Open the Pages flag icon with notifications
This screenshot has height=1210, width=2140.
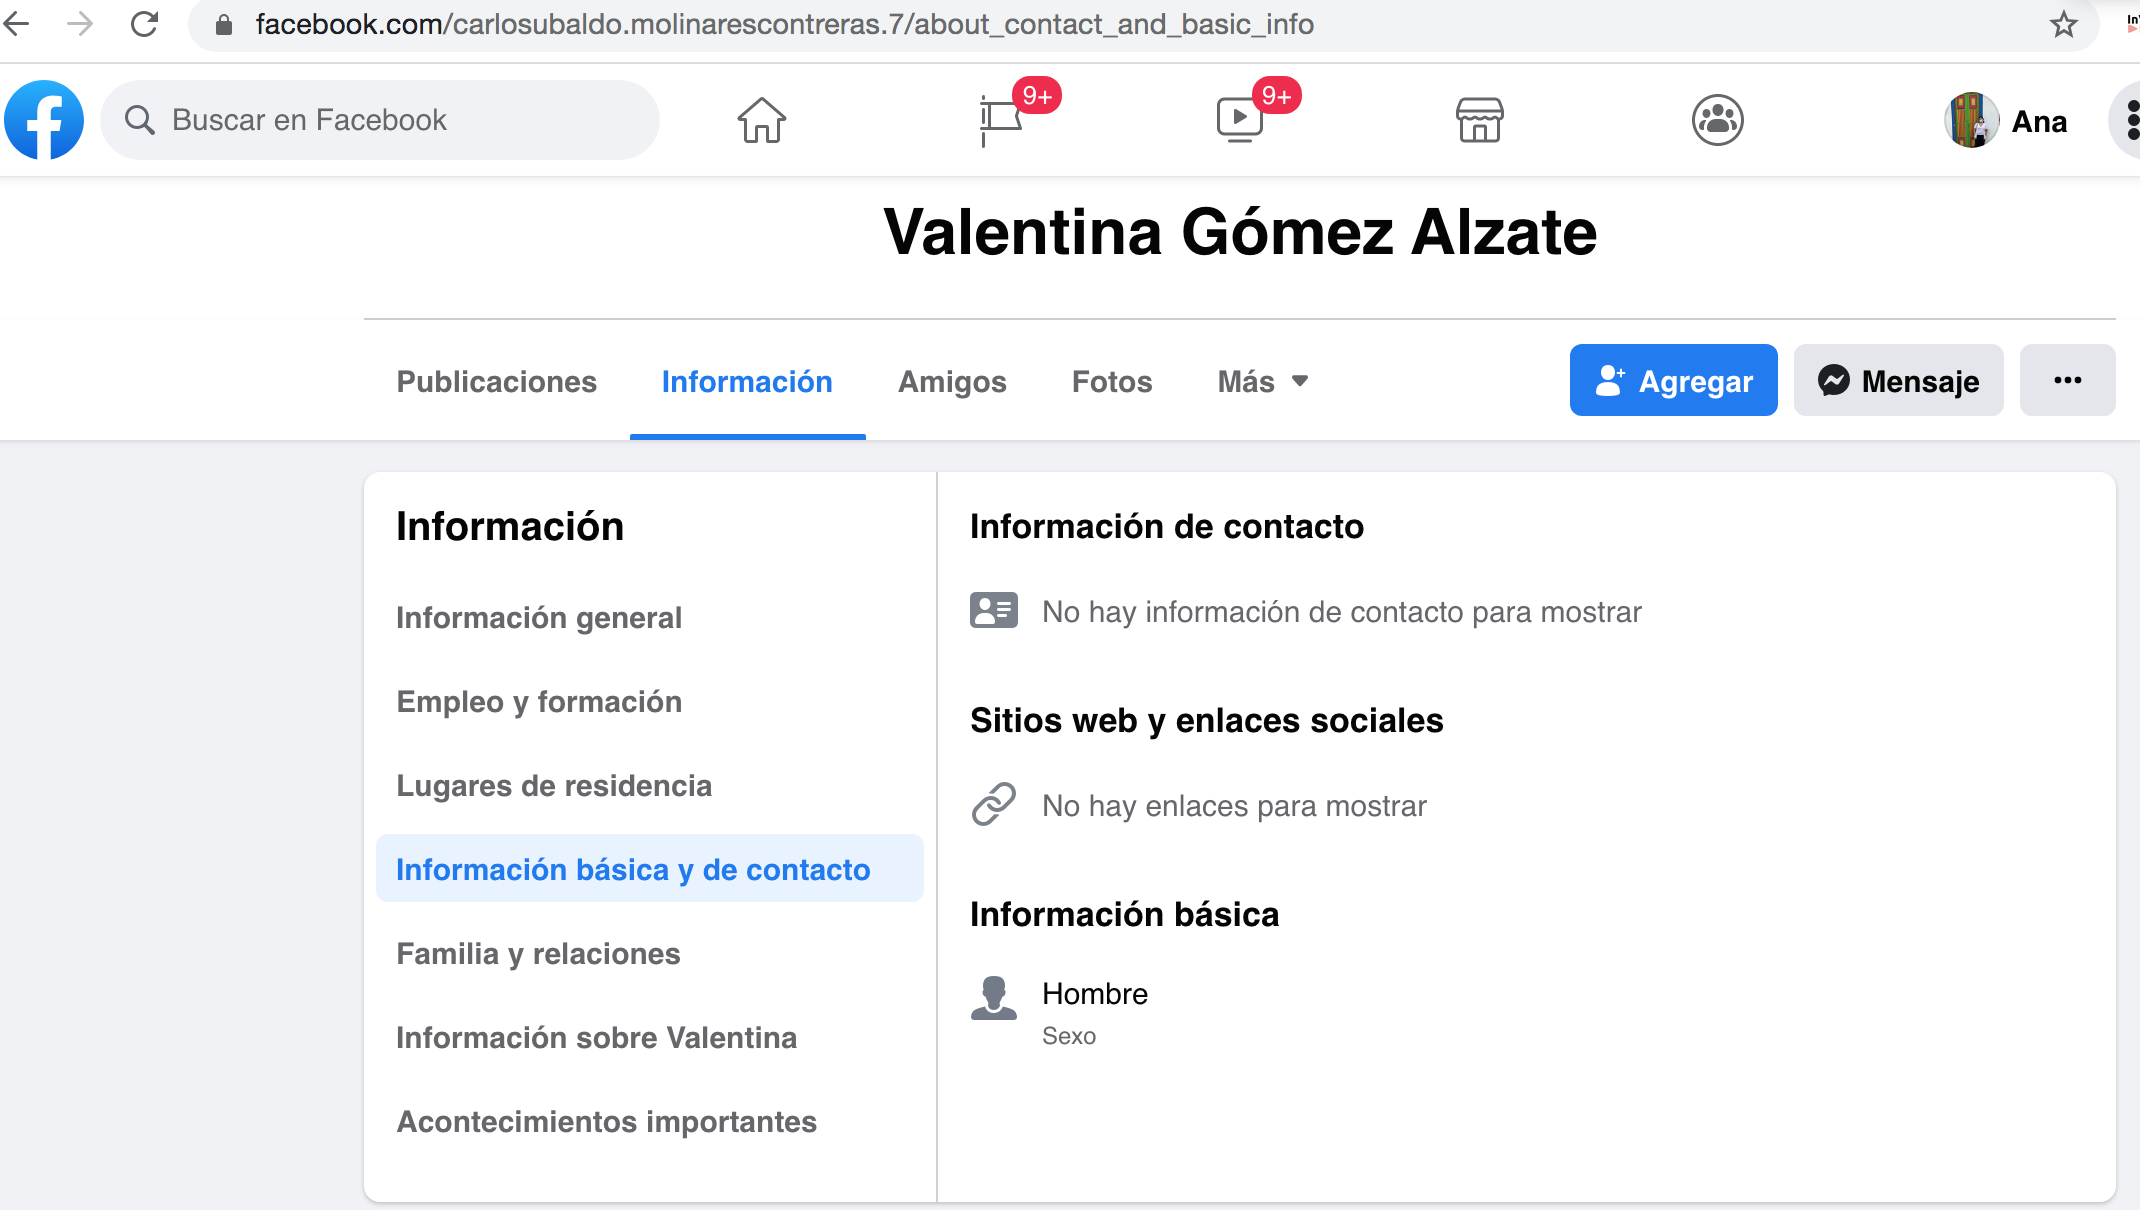tap(1001, 120)
